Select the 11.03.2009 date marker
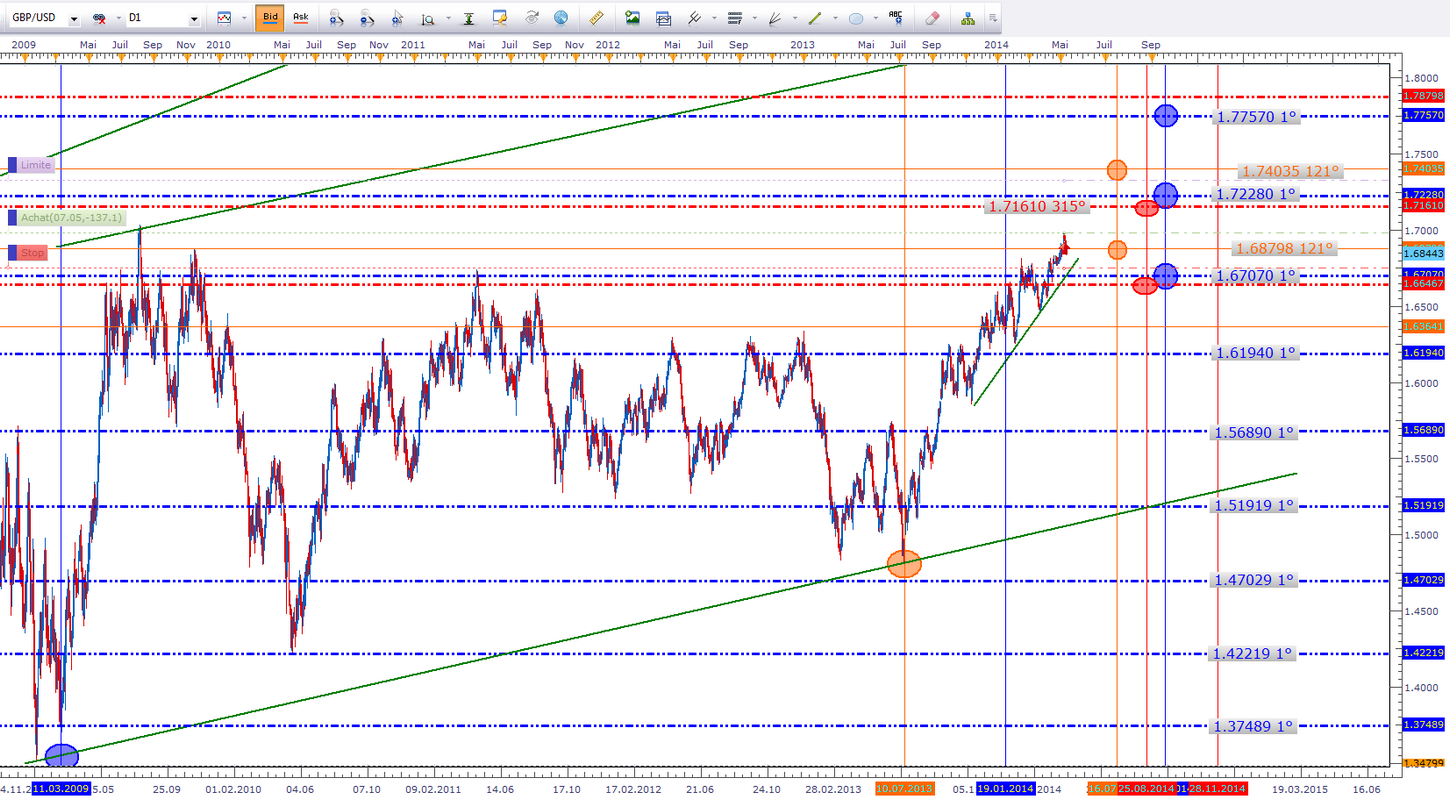 (x=61, y=789)
